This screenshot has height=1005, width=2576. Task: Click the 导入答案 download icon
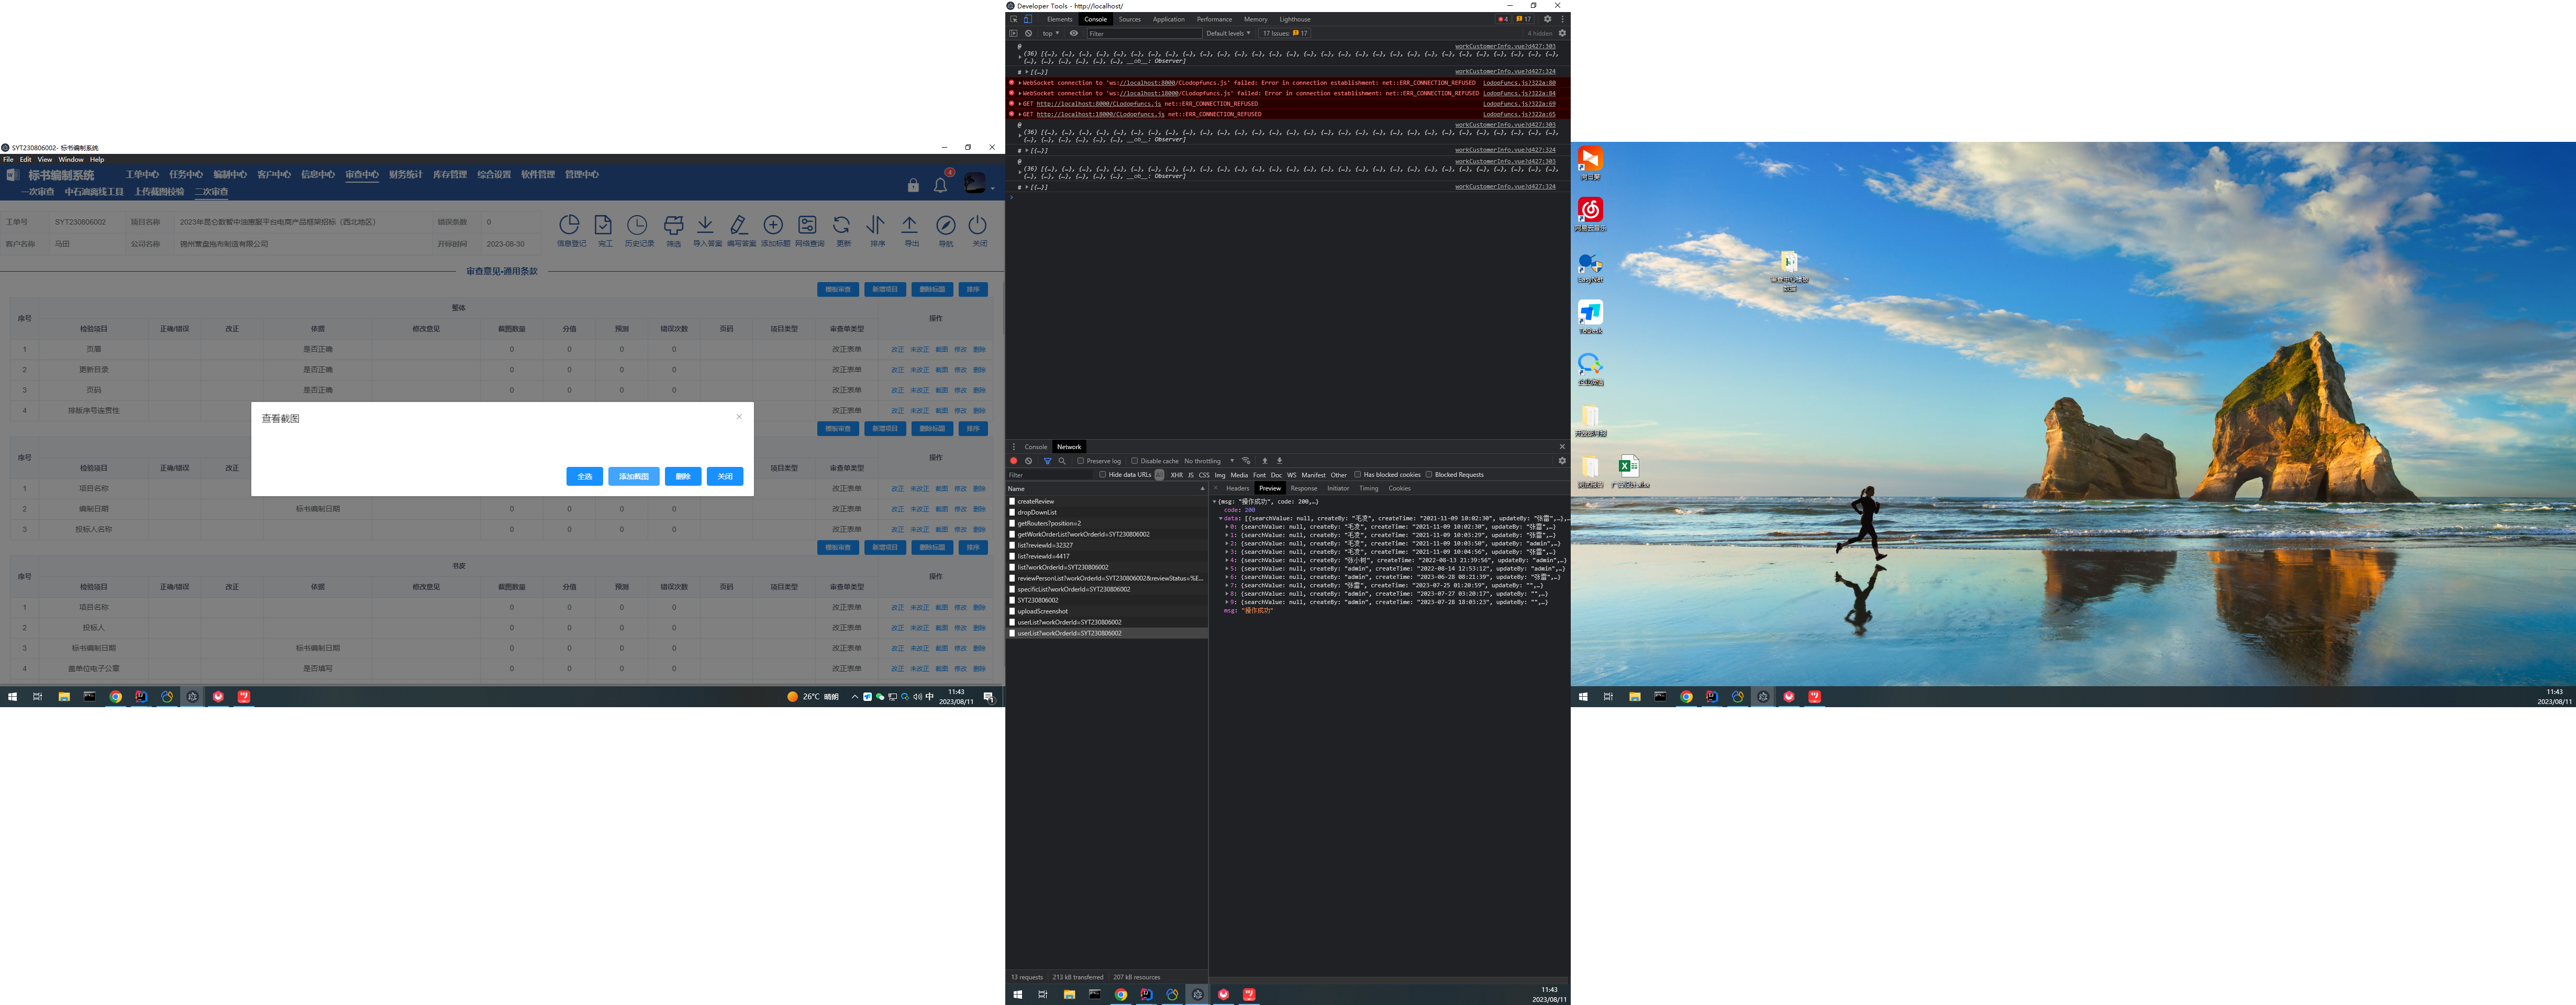pos(705,225)
